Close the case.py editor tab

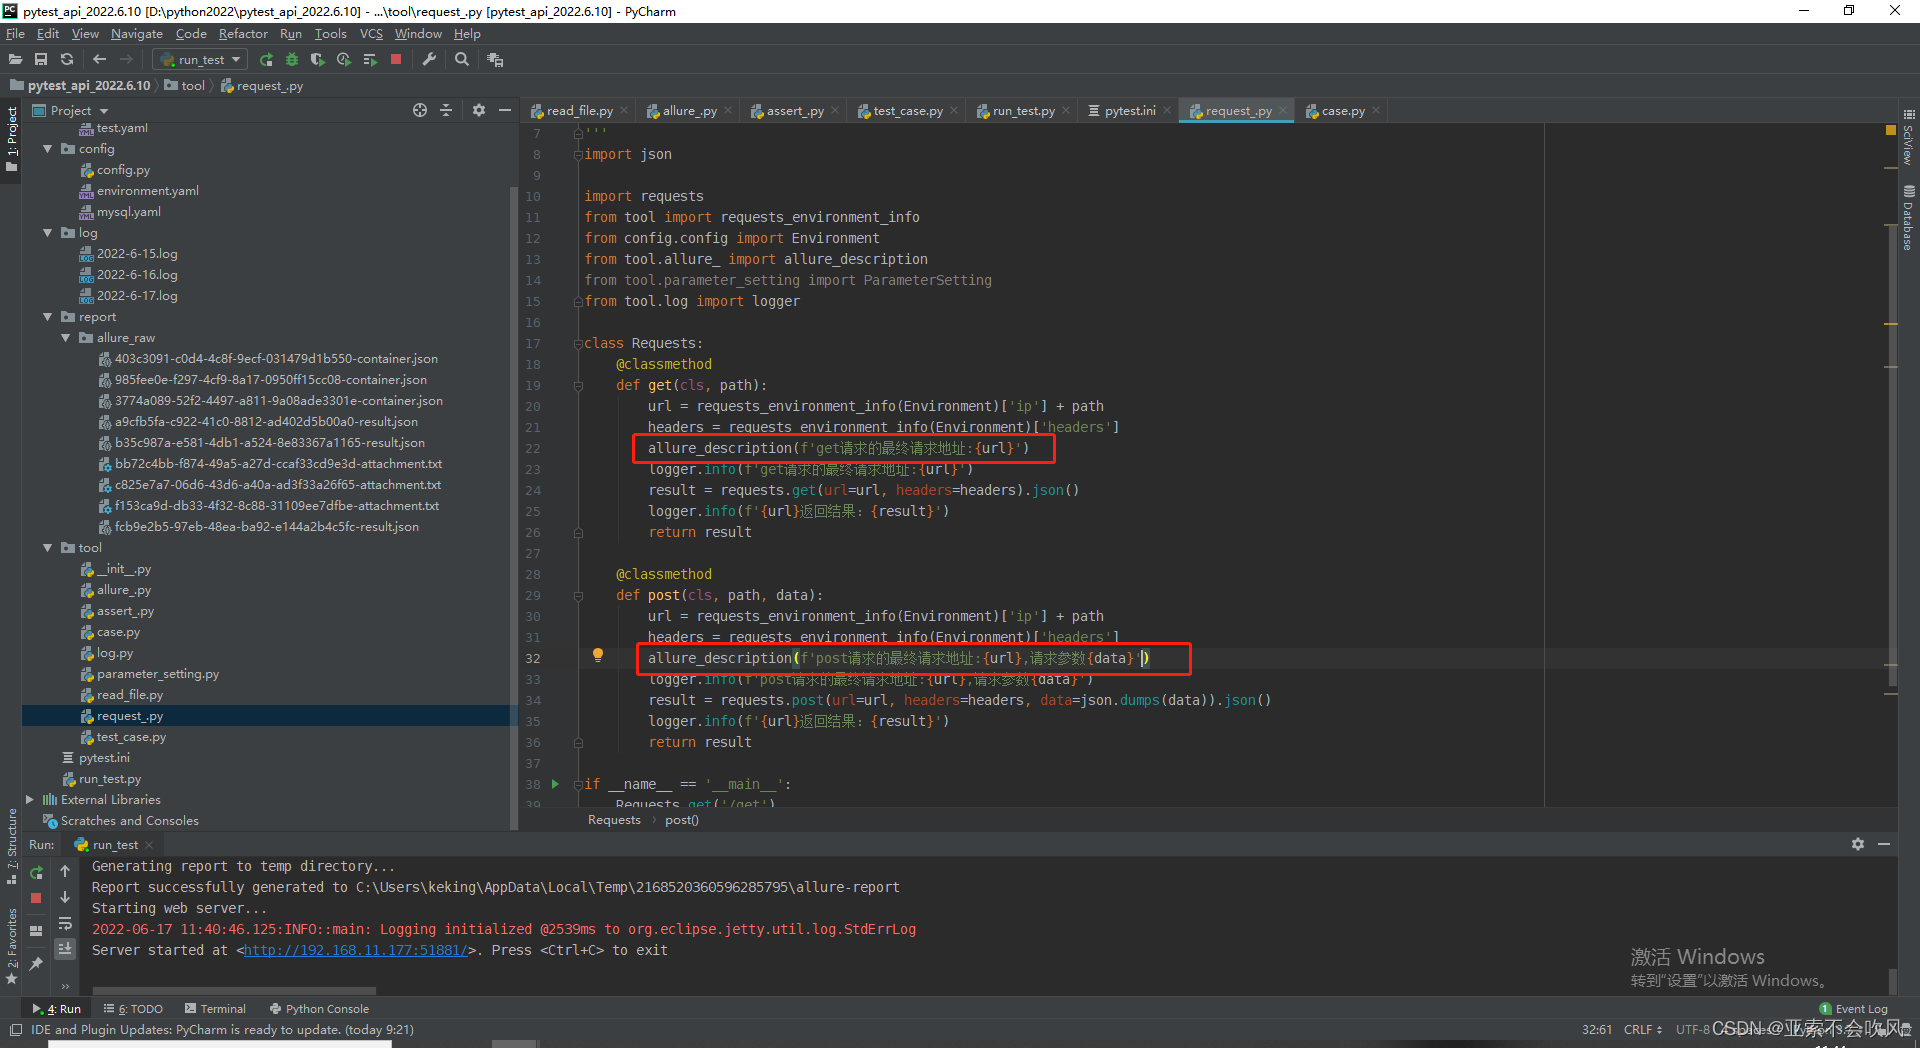tap(1376, 111)
